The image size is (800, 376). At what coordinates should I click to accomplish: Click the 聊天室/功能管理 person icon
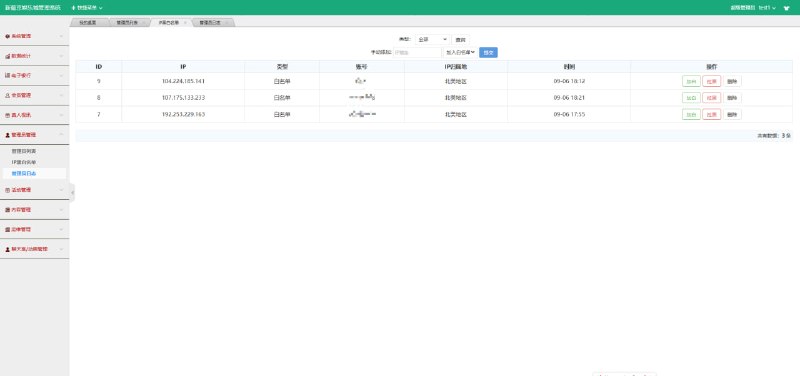click(x=7, y=249)
